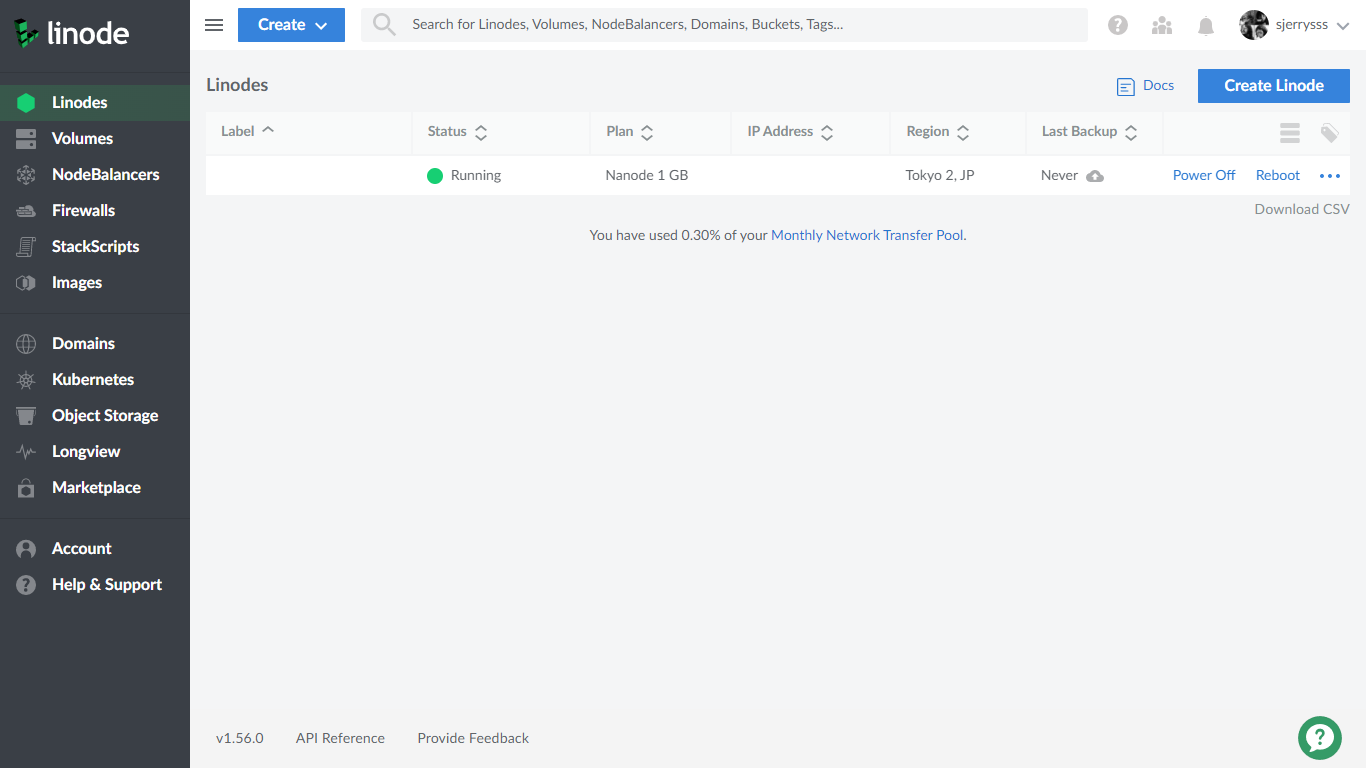The width and height of the screenshot is (1366, 768).
Task: Expand the sjerrysss user menu chevron
Action: tap(1343, 26)
